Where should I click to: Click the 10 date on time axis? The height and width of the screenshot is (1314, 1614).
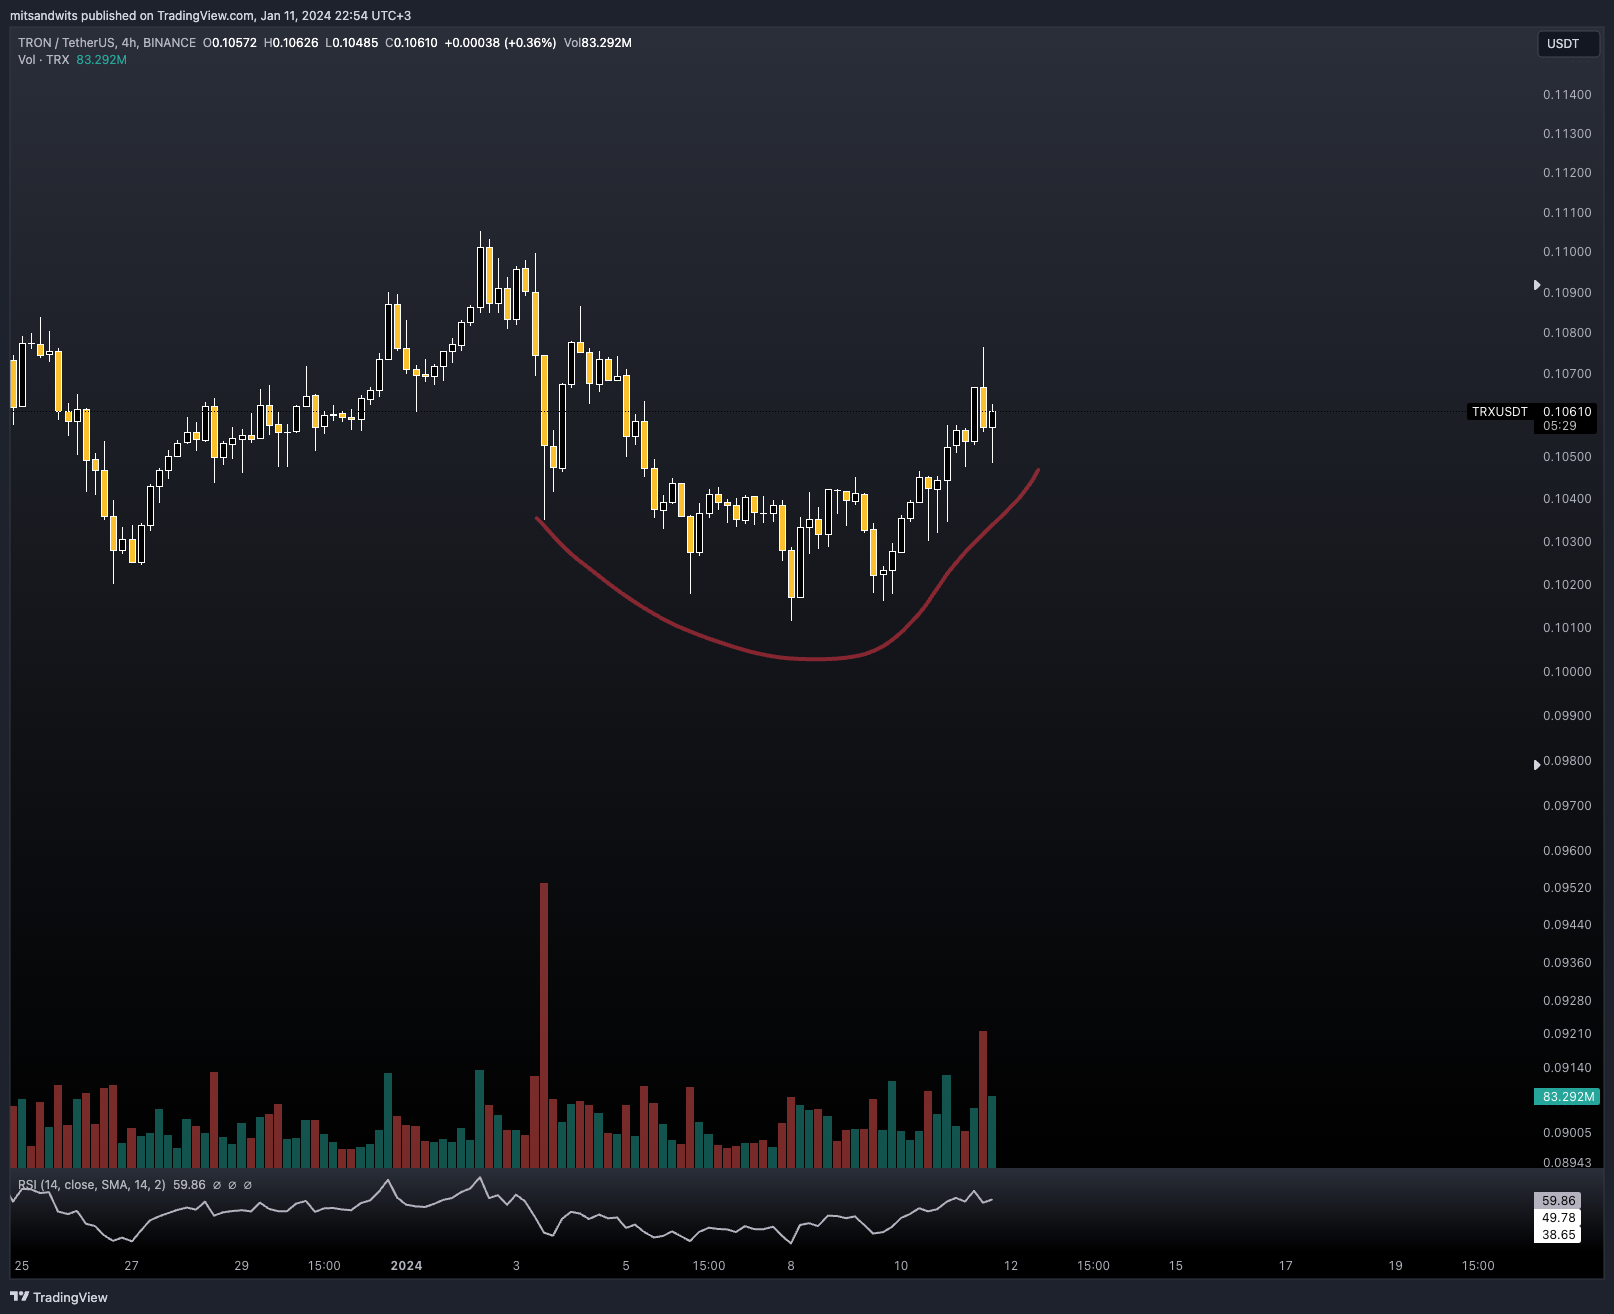pyautogui.click(x=901, y=1266)
